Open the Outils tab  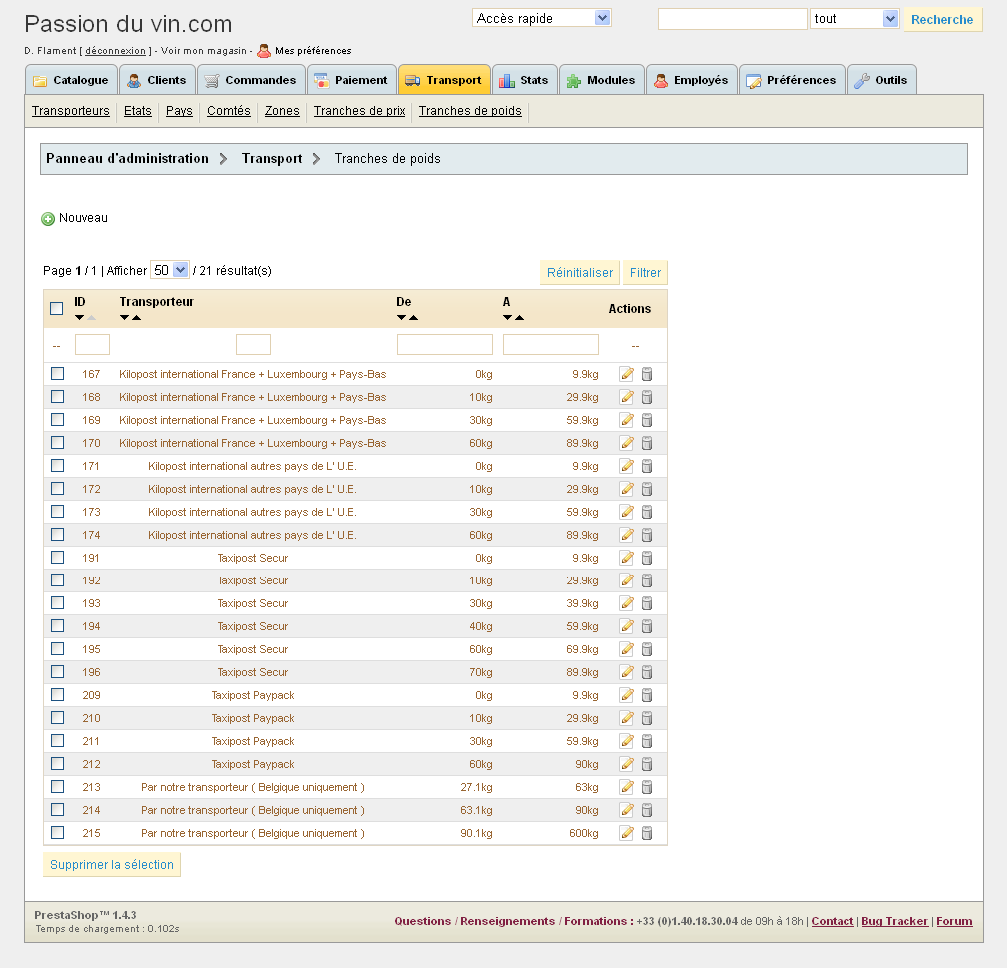click(x=882, y=80)
